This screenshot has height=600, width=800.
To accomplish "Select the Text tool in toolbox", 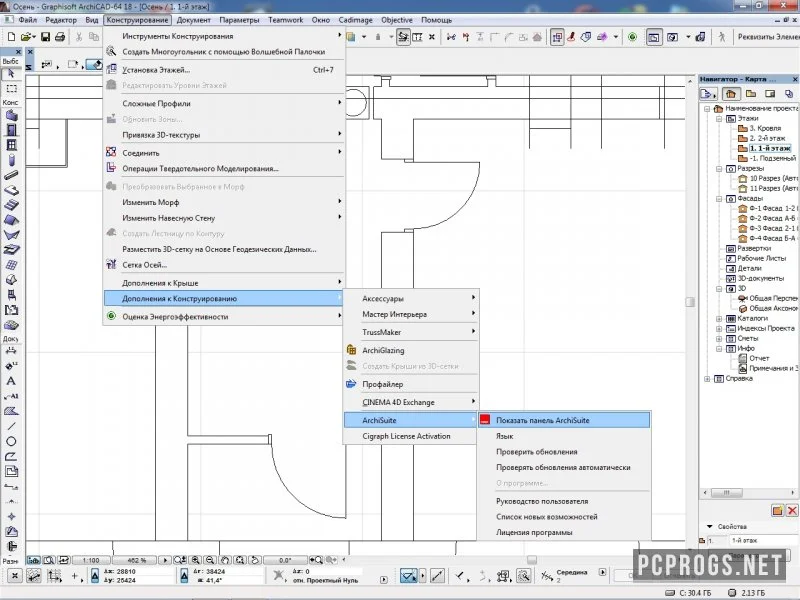I will [x=11, y=381].
